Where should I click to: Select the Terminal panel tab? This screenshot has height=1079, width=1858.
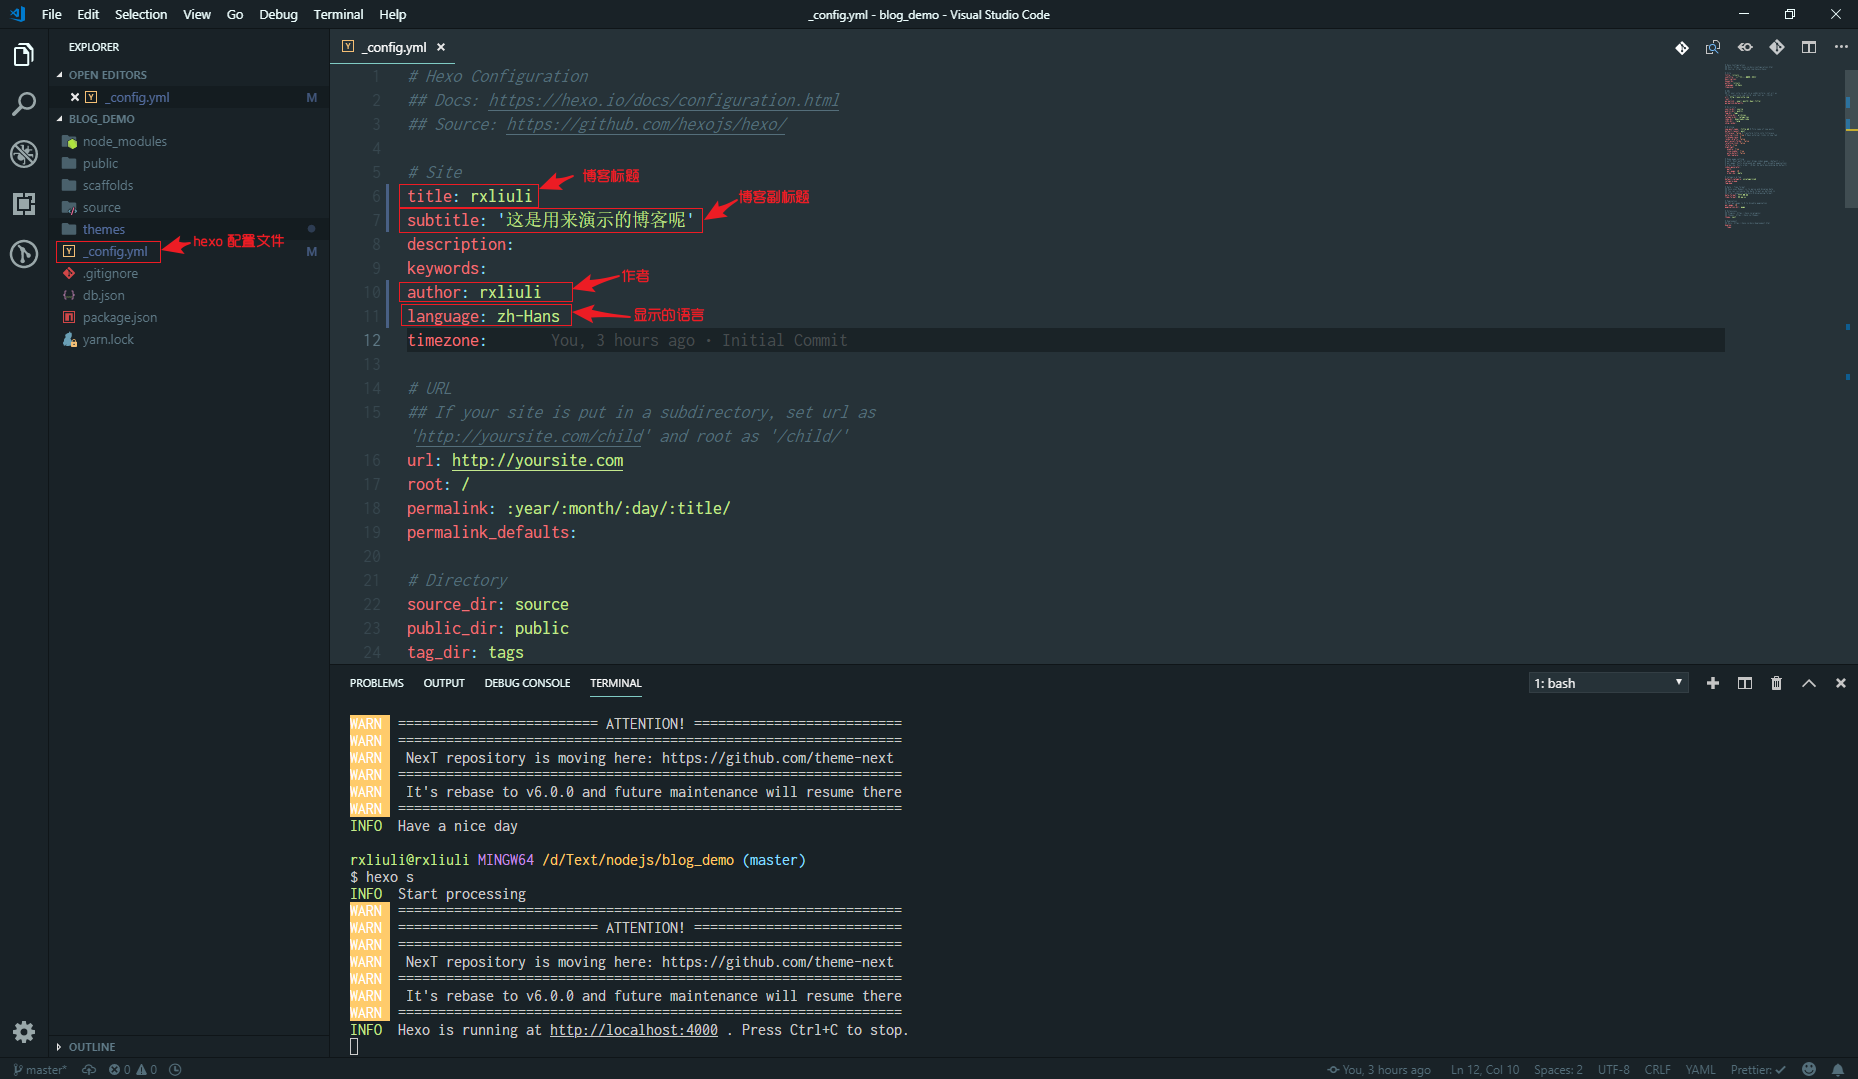(x=616, y=683)
